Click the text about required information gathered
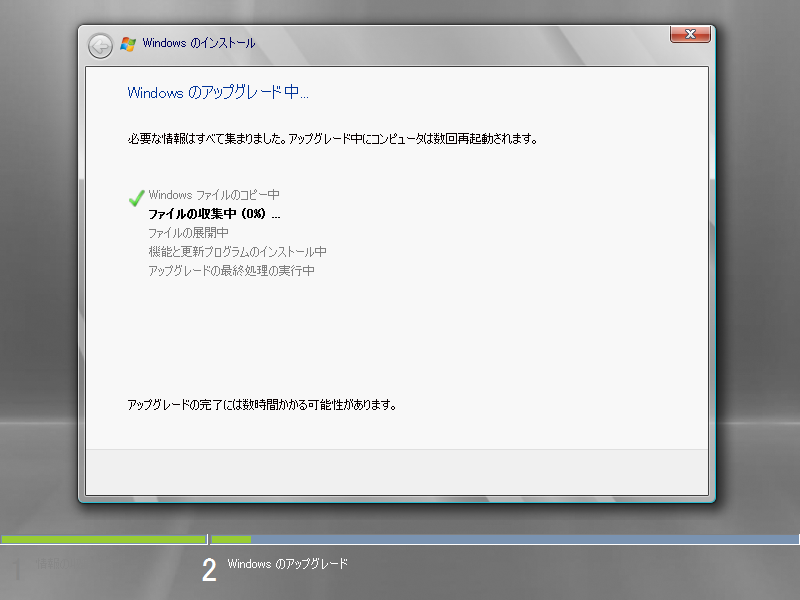This screenshot has height=600, width=800. pos(332,139)
